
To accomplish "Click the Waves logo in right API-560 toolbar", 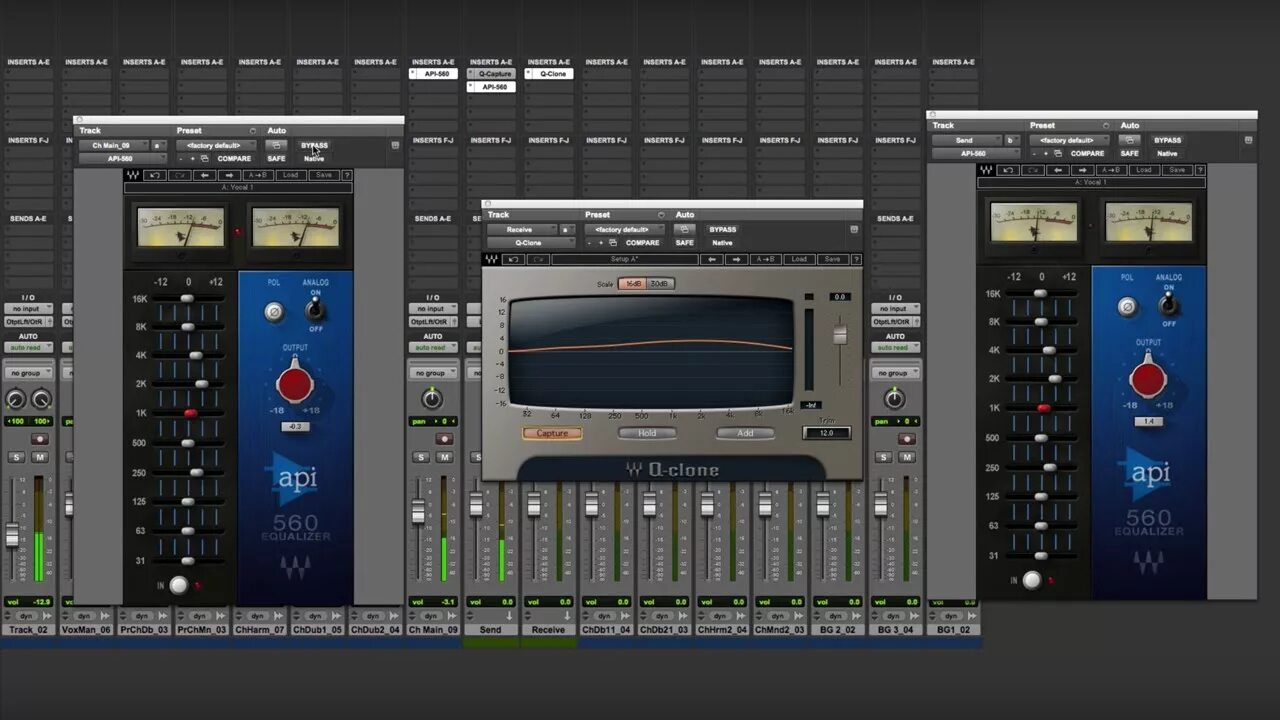I will pyautogui.click(x=986, y=170).
